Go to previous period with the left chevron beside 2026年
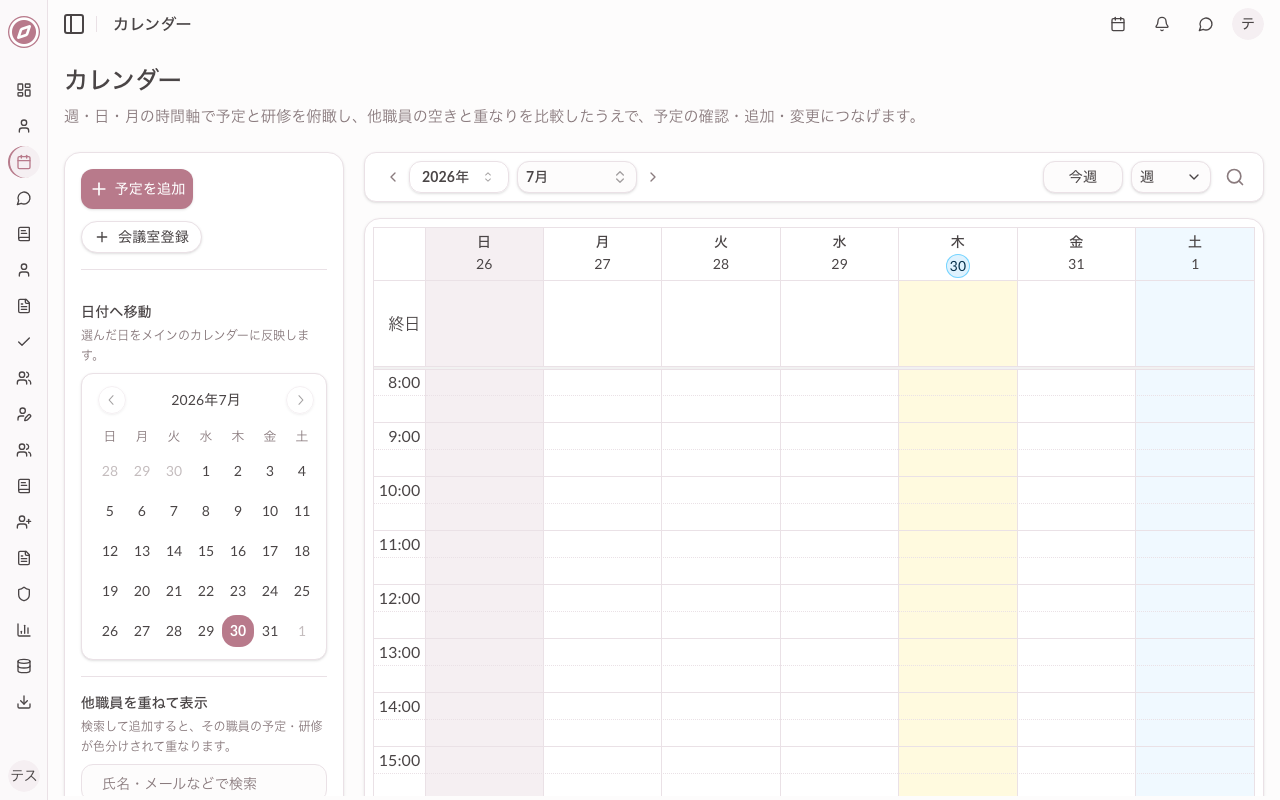This screenshot has height=800, width=1280. [x=393, y=177]
